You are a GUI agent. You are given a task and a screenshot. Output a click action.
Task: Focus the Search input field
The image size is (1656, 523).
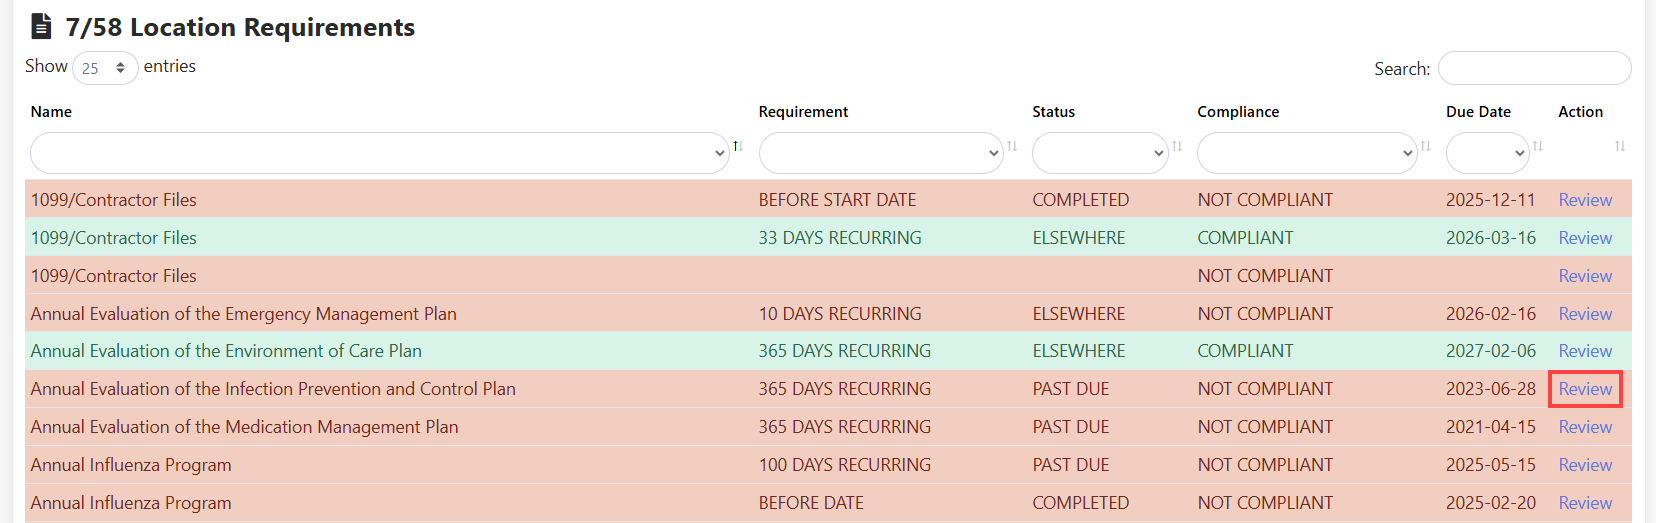(1534, 68)
